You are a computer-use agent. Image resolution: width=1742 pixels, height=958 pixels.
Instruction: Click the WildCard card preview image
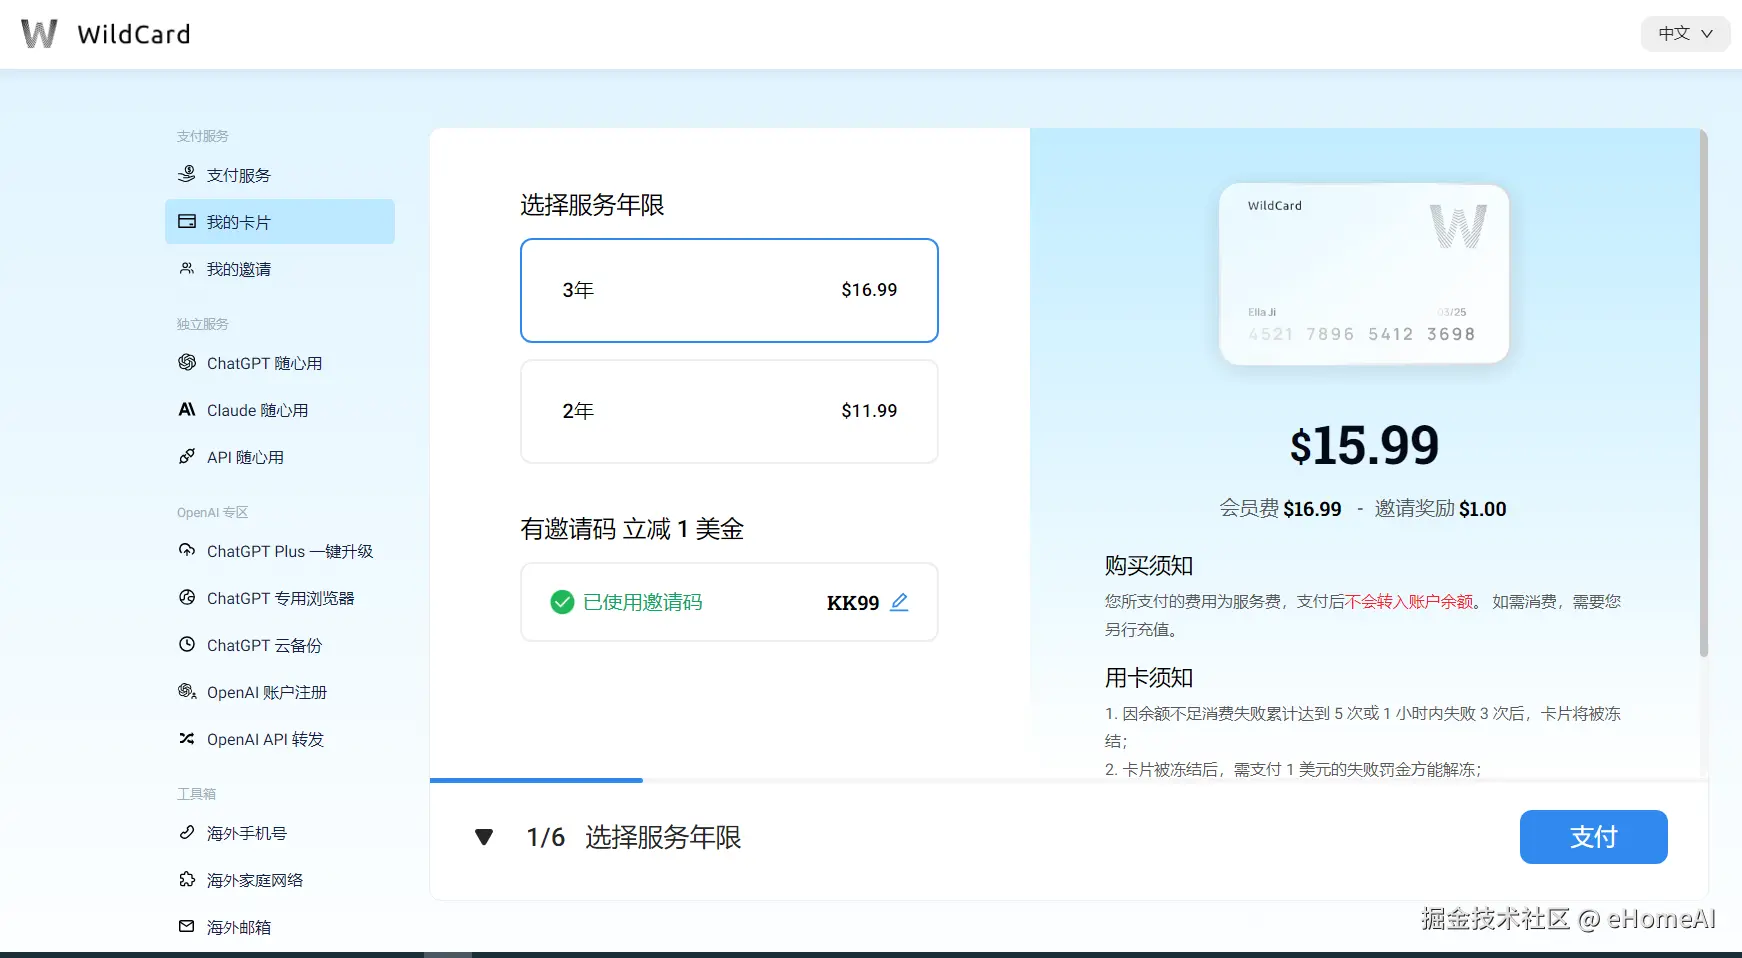coord(1363,274)
